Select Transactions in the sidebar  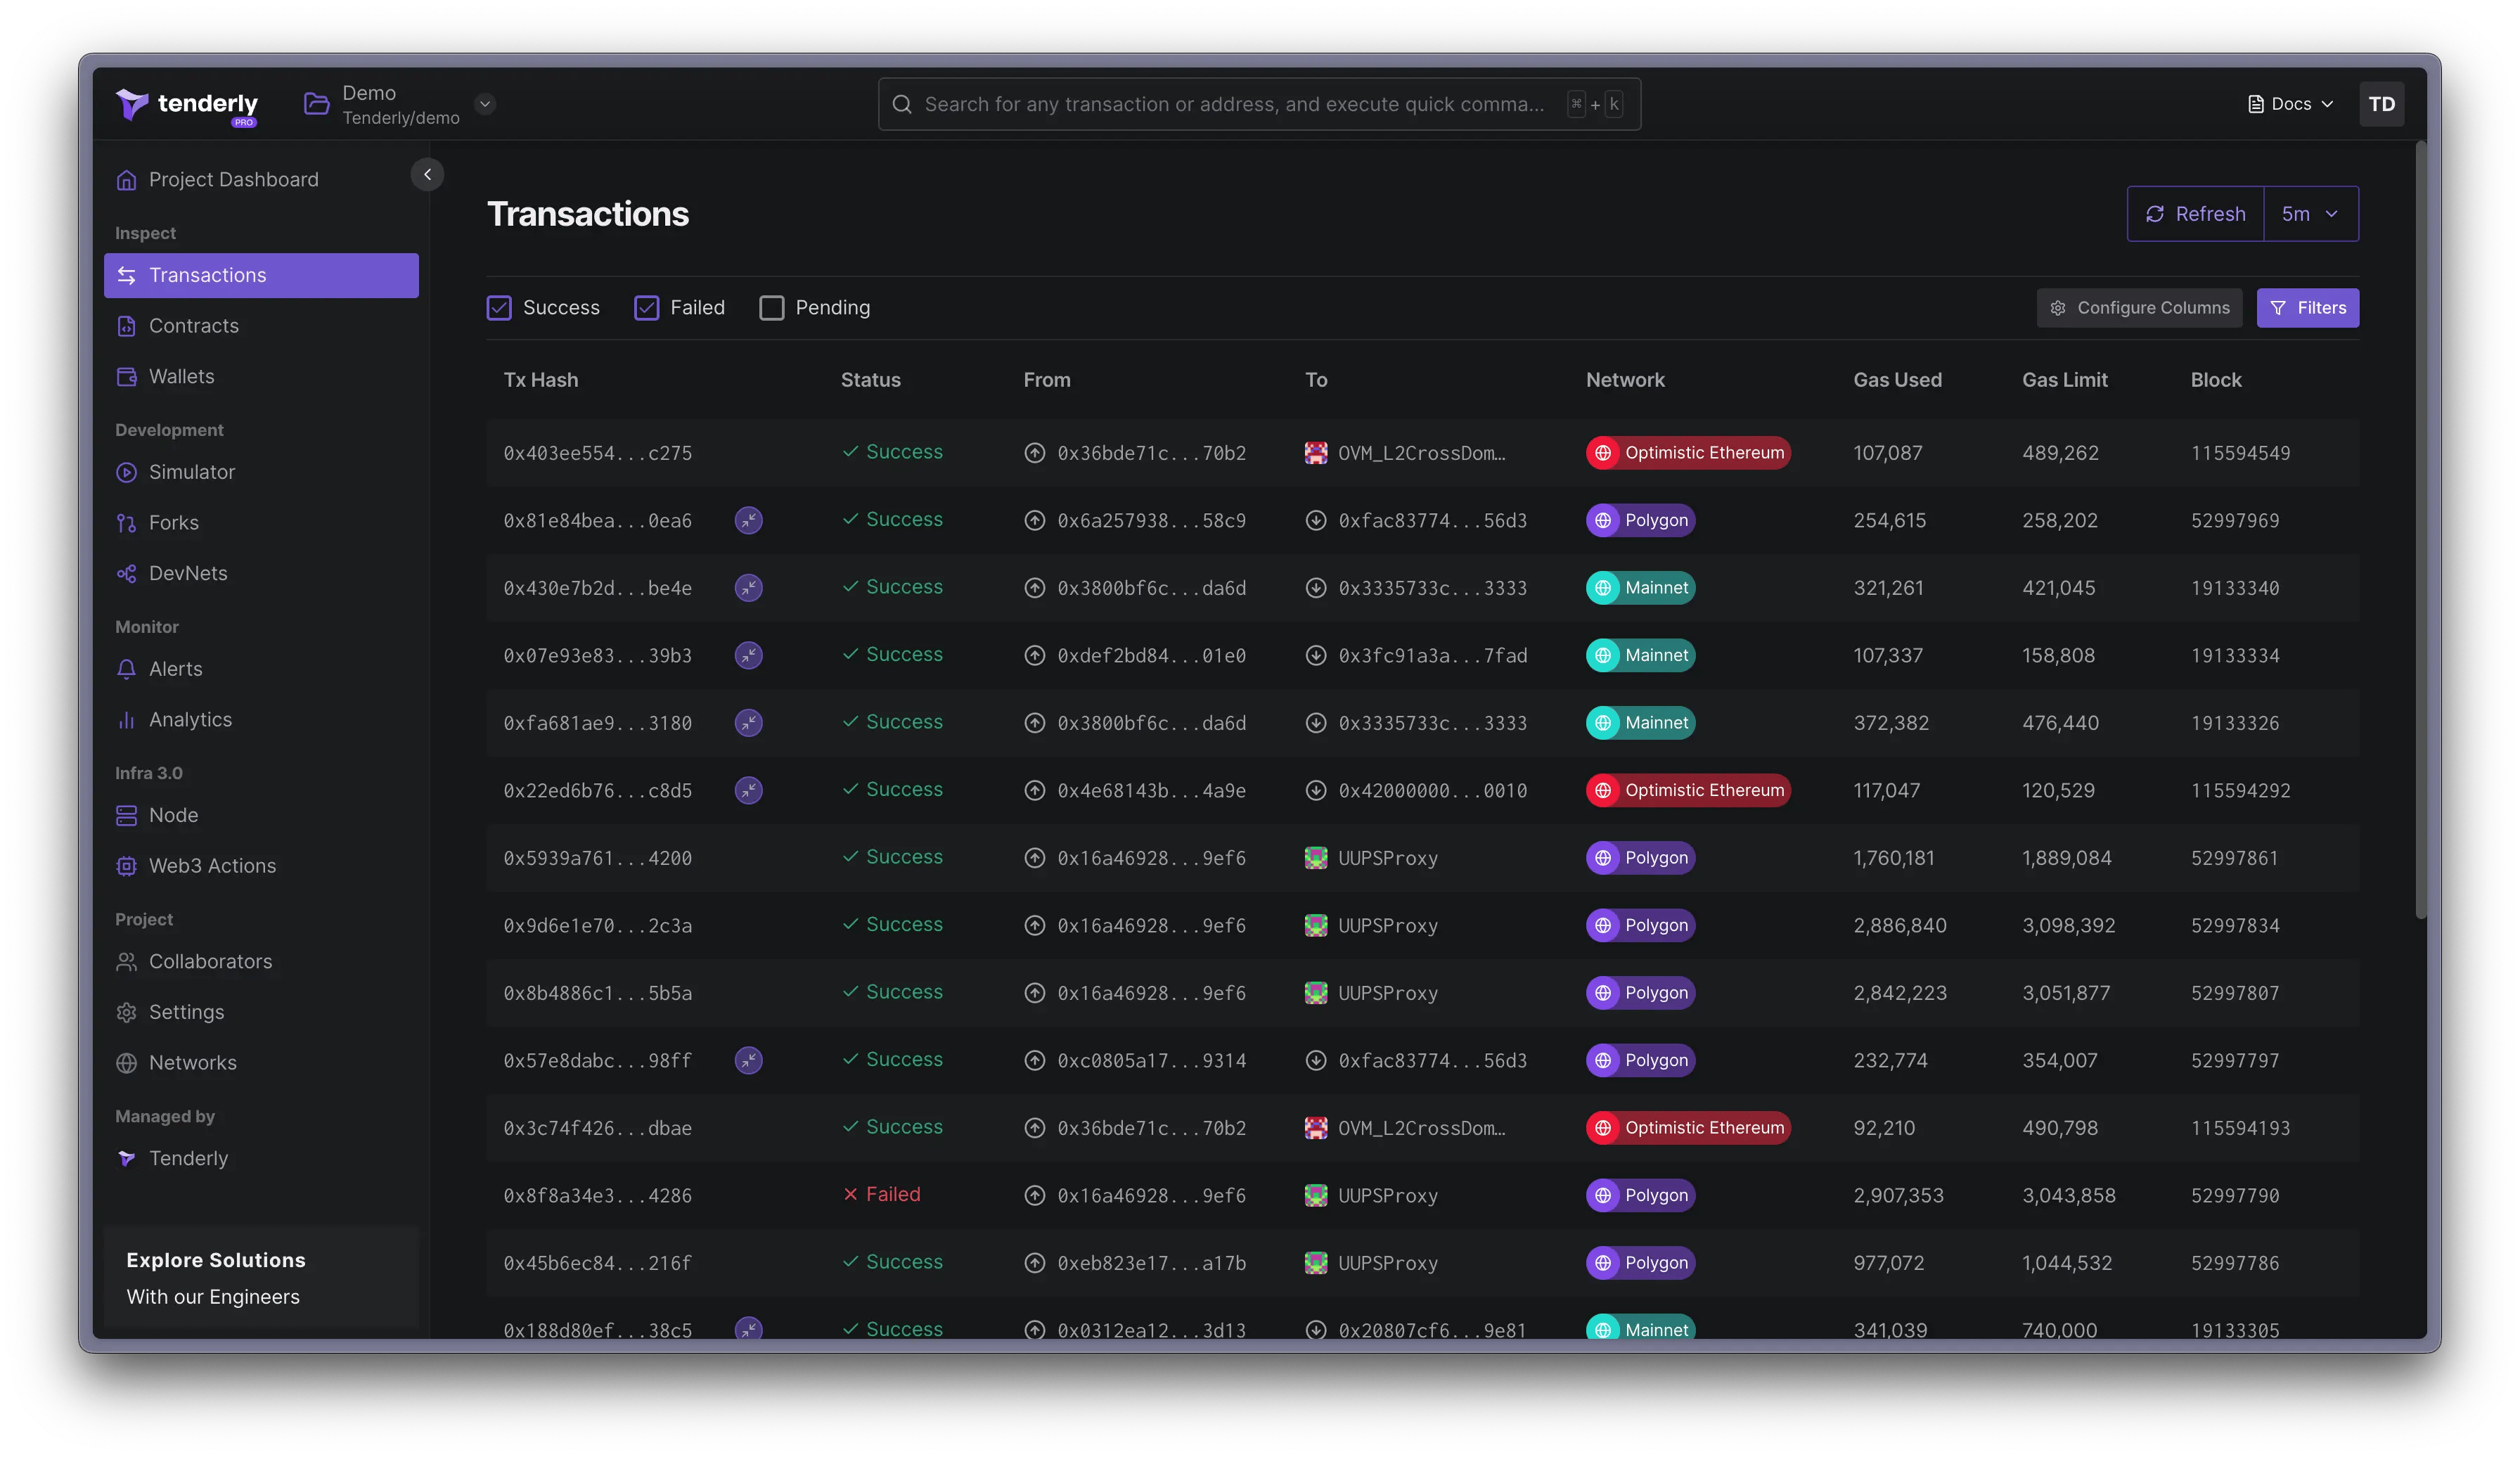[x=261, y=275]
